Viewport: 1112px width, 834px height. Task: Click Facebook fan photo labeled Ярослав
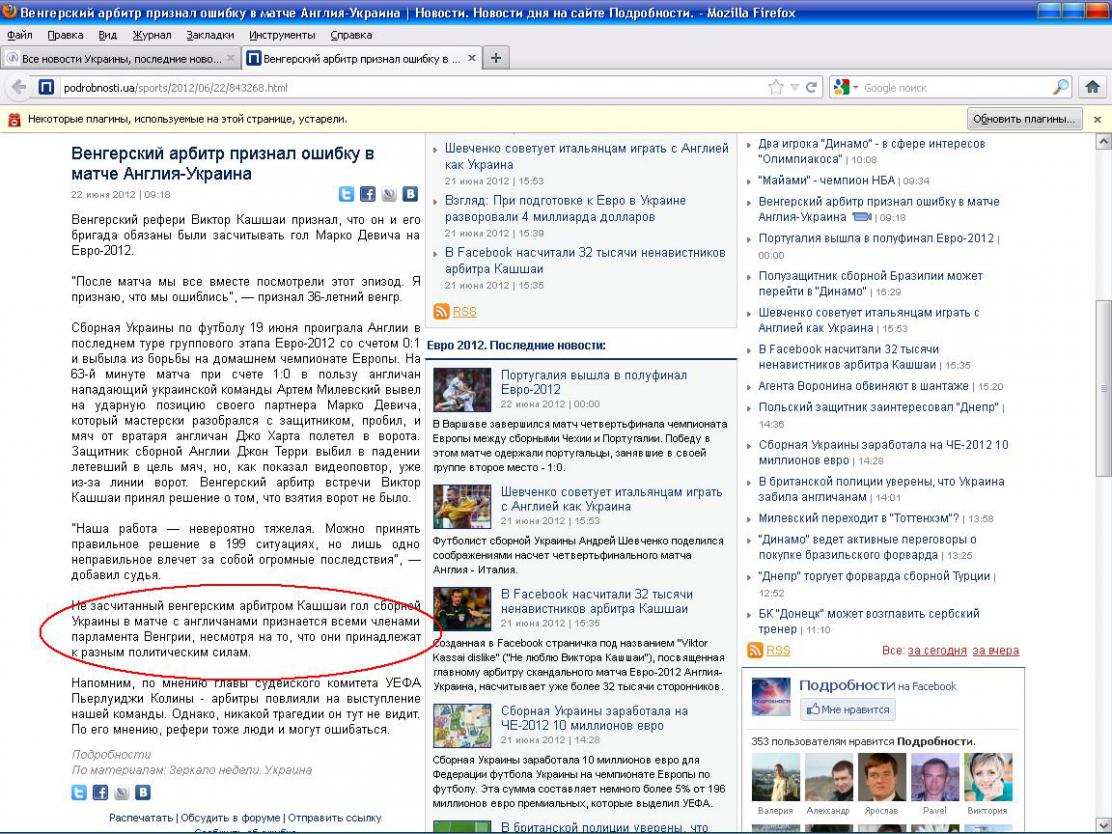(882, 777)
